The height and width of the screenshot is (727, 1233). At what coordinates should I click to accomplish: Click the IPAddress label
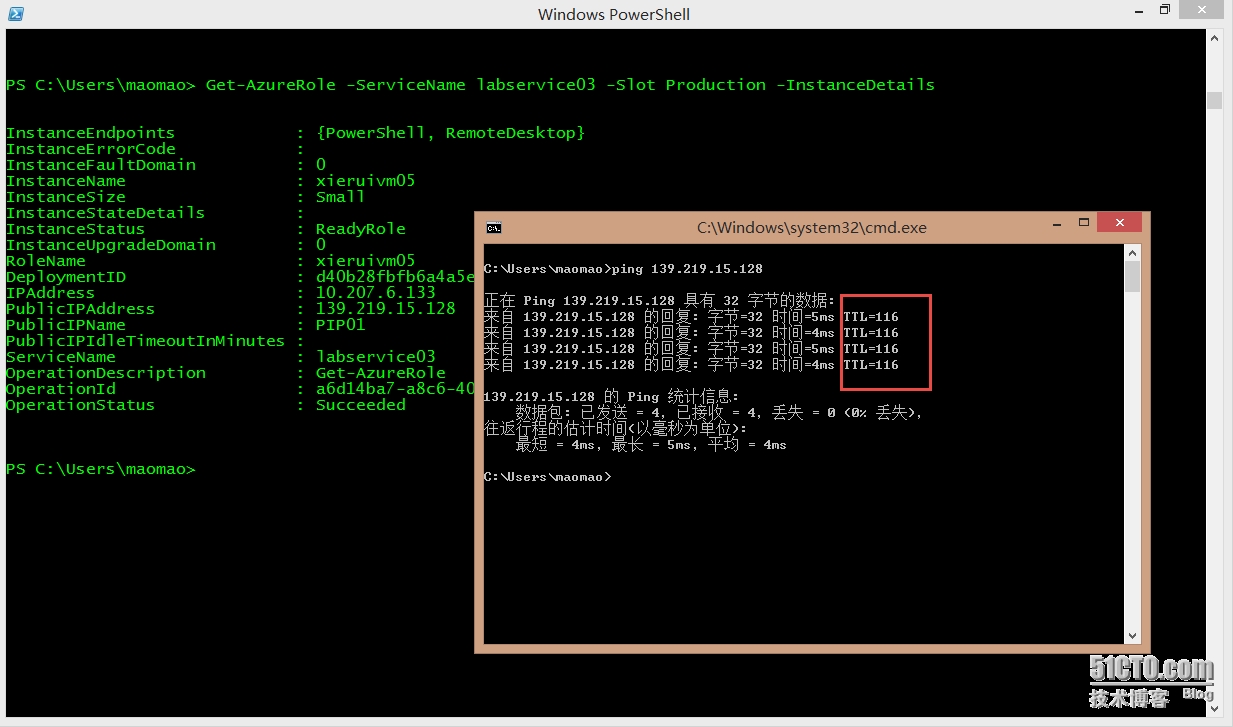tap(50, 293)
